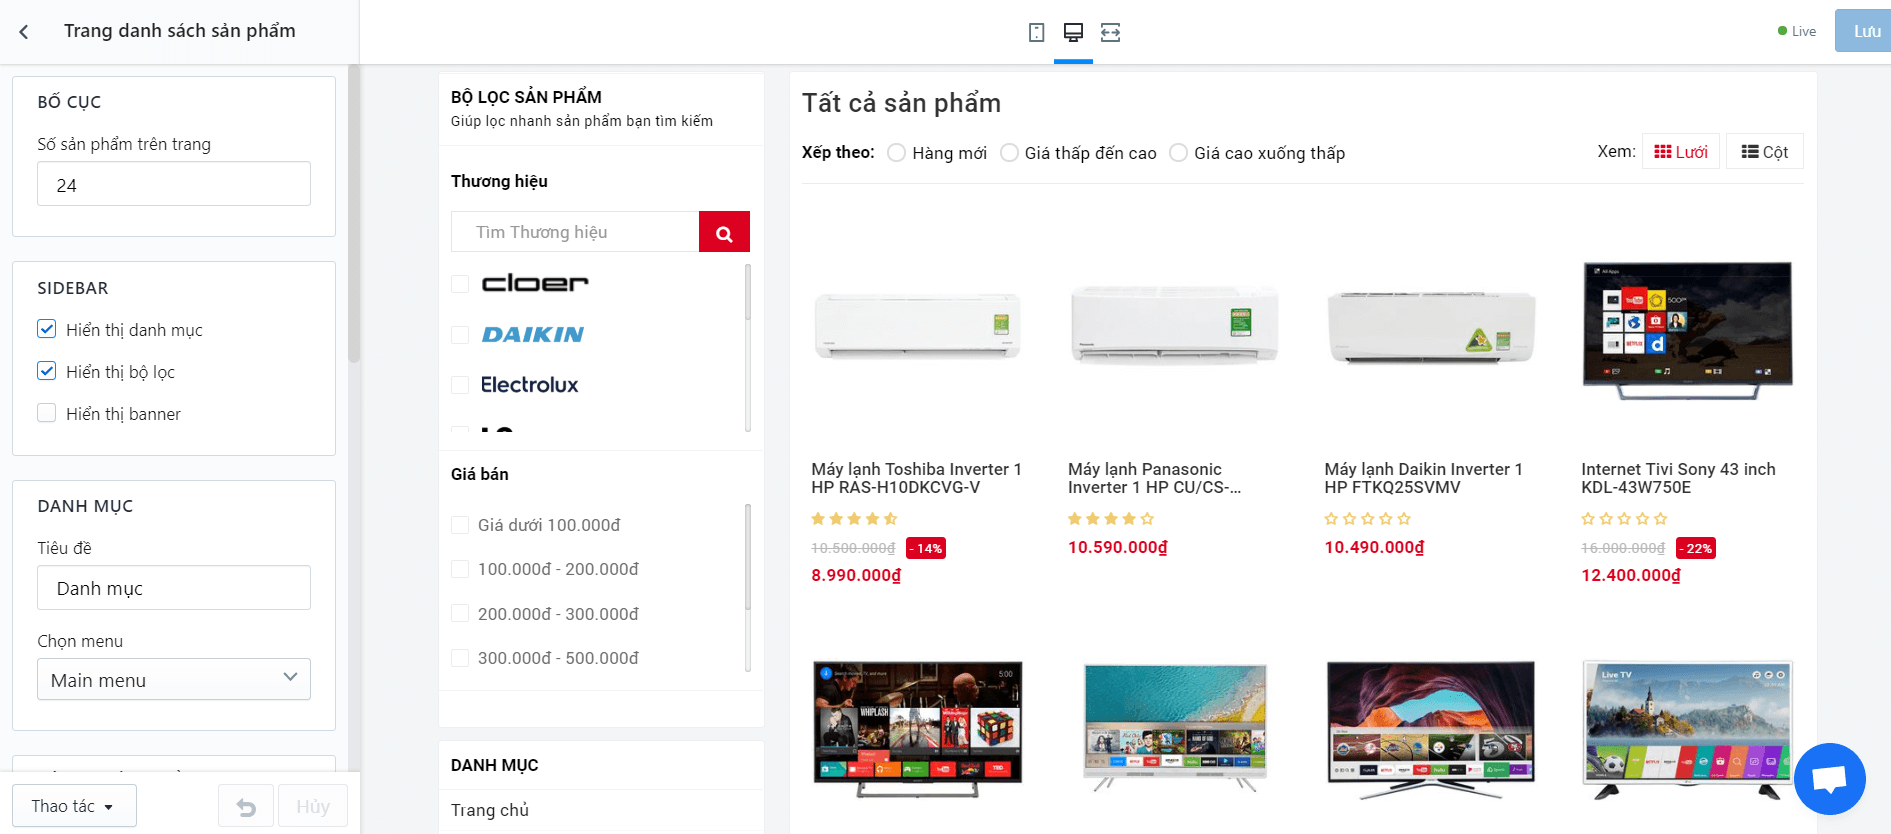Viewport: 1891px width, 834px height.
Task: Enable Hiển thị banner checkbox
Action: click(47, 413)
